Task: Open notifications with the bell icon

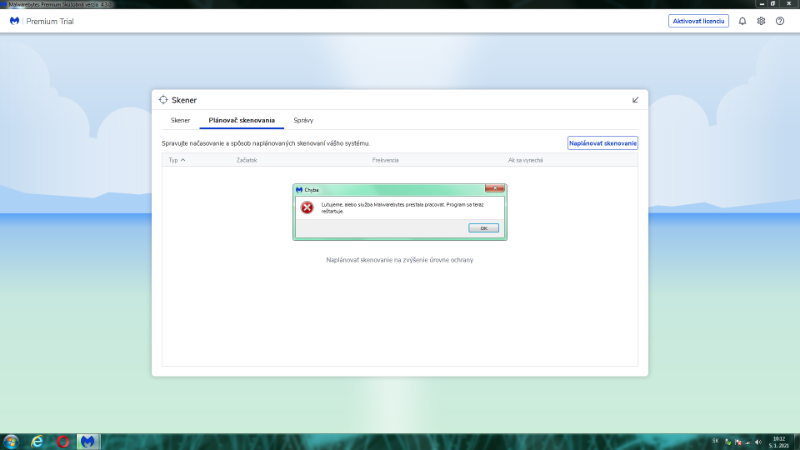Action: (742, 21)
